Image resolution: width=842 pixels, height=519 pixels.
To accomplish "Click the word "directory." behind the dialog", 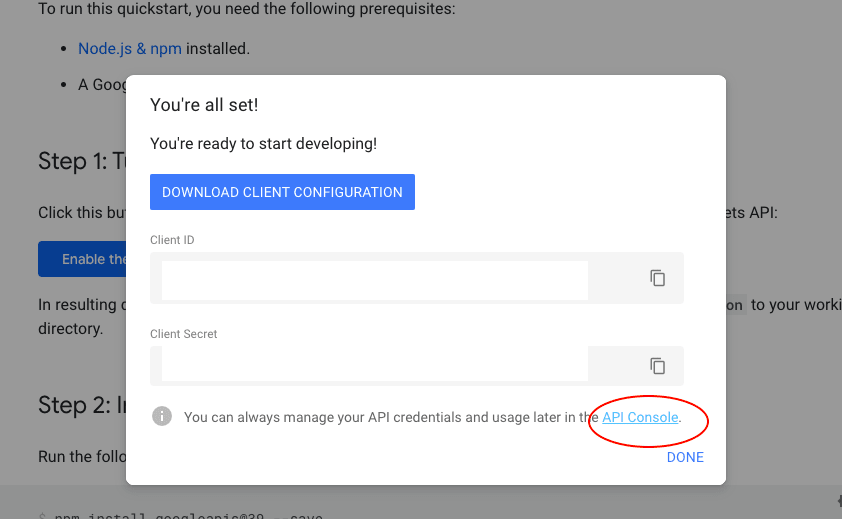I will (x=70, y=329).
